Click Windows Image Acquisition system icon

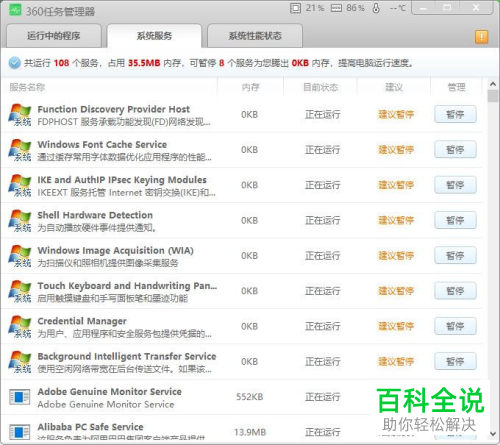[20, 256]
